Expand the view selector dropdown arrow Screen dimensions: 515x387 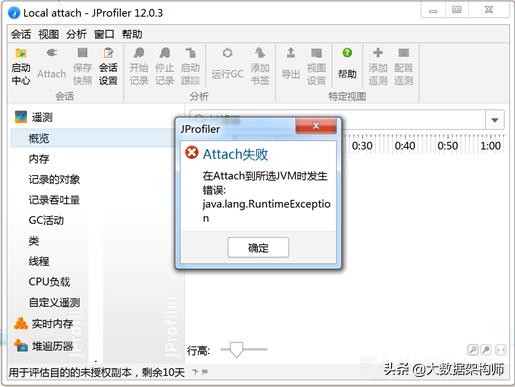[495, 120]
